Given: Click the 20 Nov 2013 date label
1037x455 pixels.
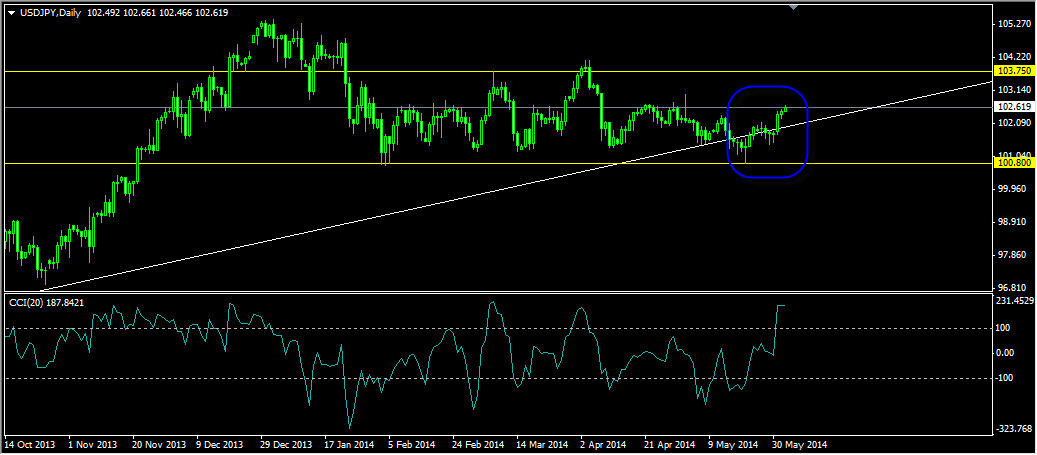Looking at the screenshot, I should (x=159, y=445).
